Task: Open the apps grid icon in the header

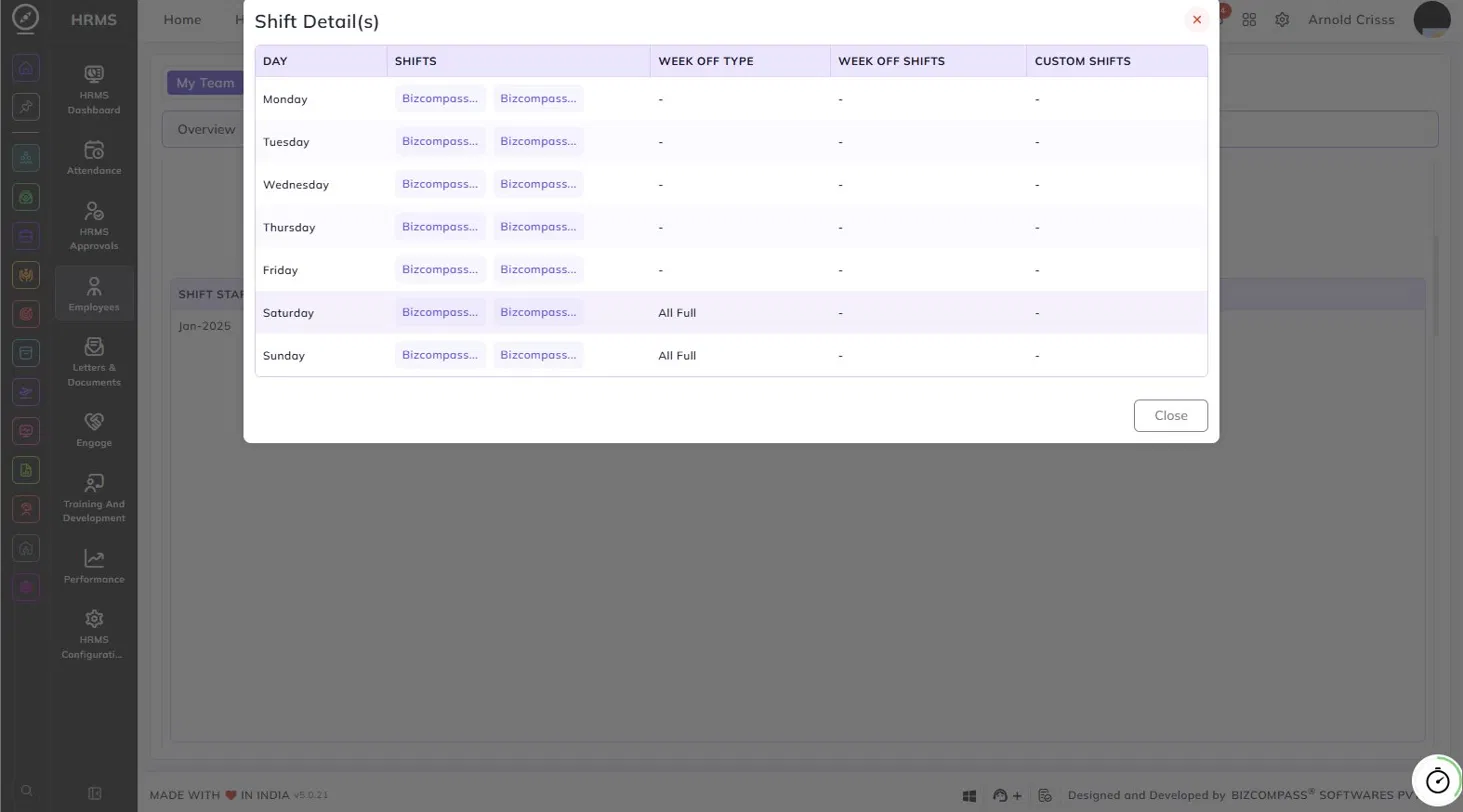Action: coord(1249,20)
